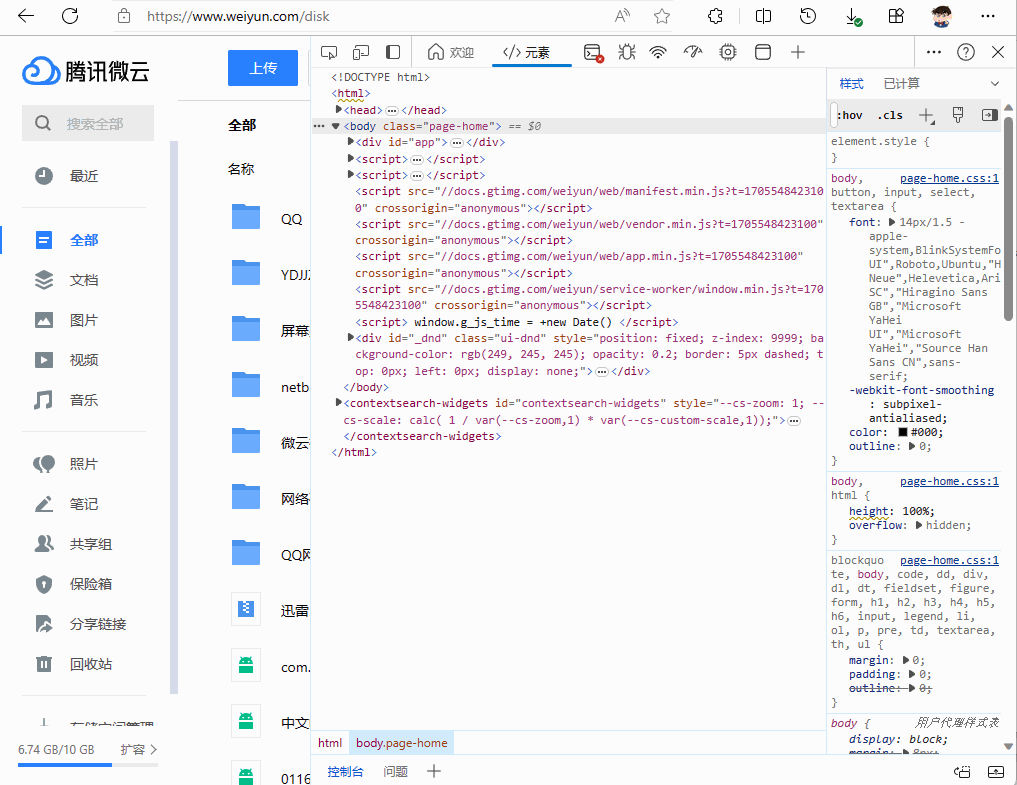Toggle the :hov element state panel
Screen dimensions: 1017x785
click(x=850, y=115)
